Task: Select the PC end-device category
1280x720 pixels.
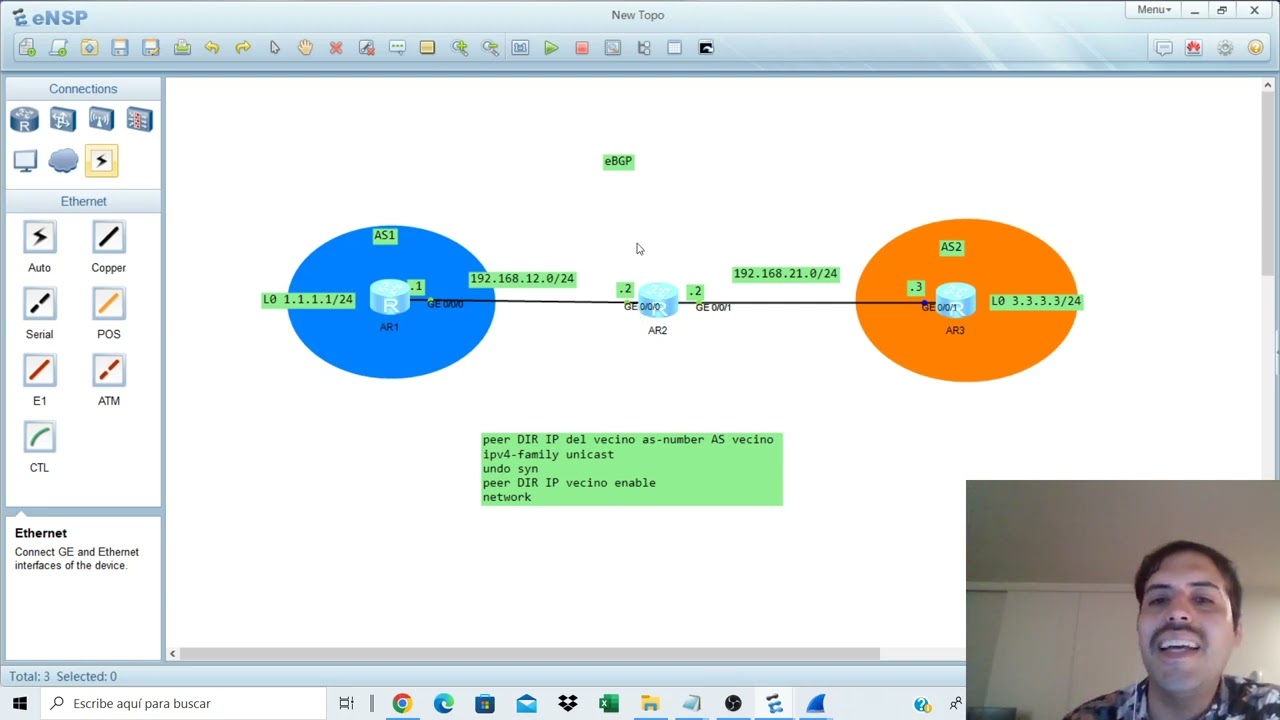Action: click(24, 160)
